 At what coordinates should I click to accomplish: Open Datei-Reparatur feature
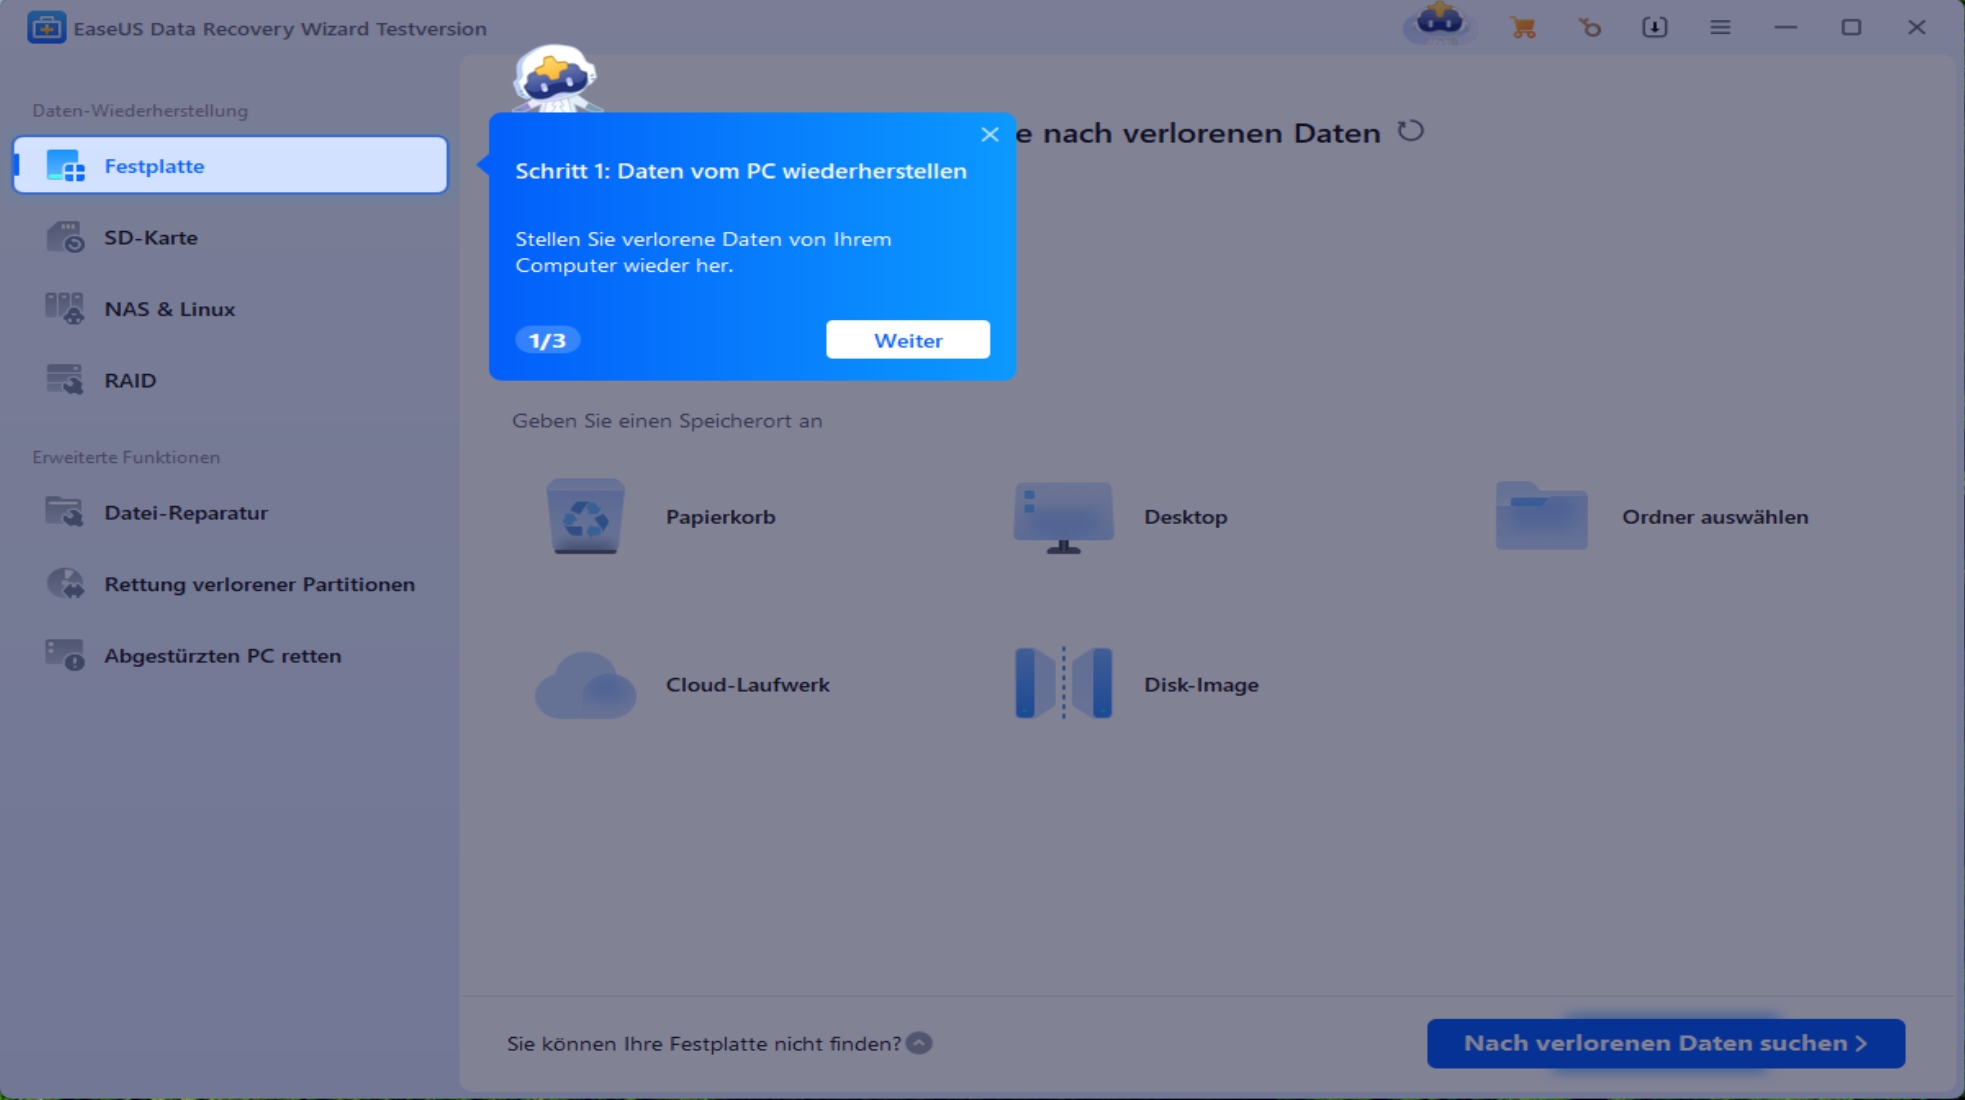click(186, 513)
